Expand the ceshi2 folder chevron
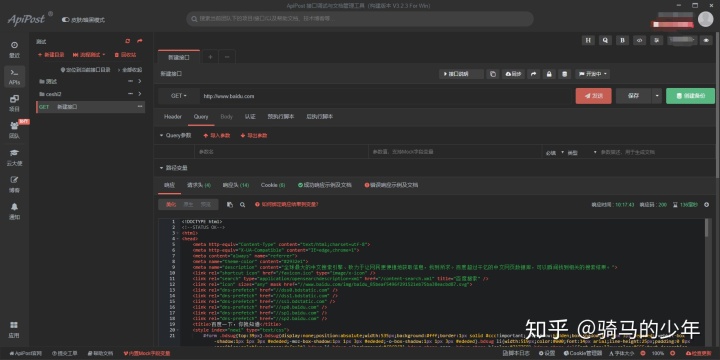This screenshot has height=360, width=720. [x=139, y=94]
